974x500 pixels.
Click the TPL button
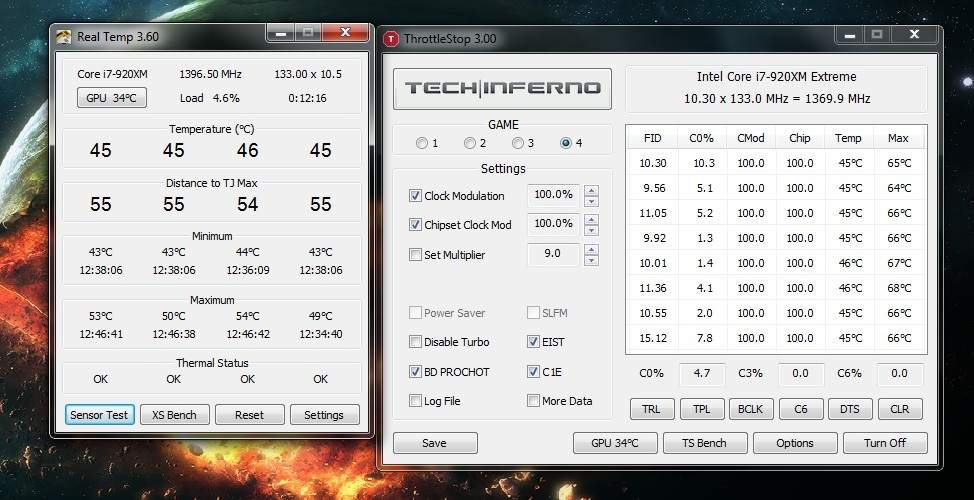pos(702,409)
